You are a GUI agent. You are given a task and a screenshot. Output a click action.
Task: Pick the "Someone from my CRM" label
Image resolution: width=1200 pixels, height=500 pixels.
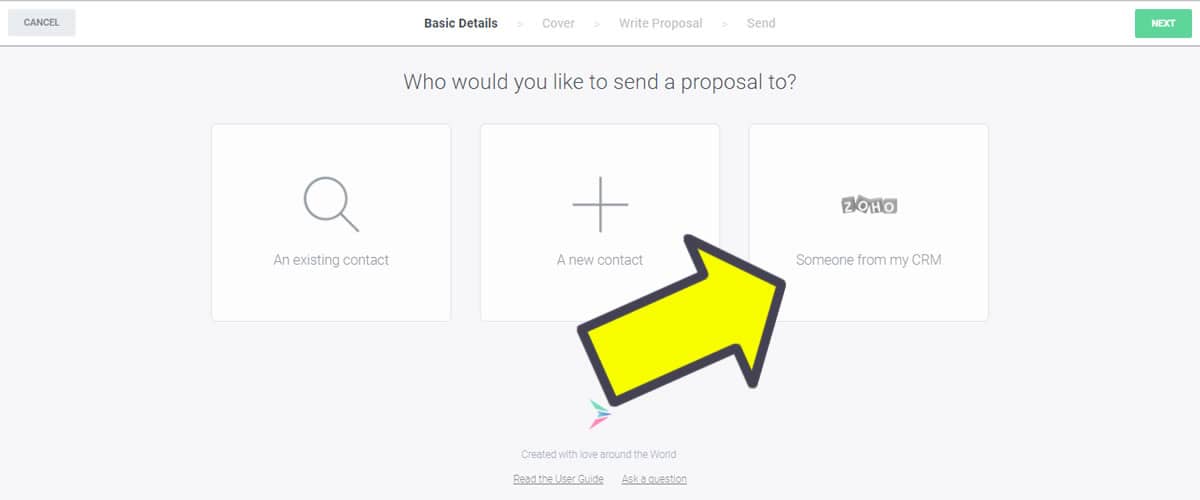click(x=868, y=260)
